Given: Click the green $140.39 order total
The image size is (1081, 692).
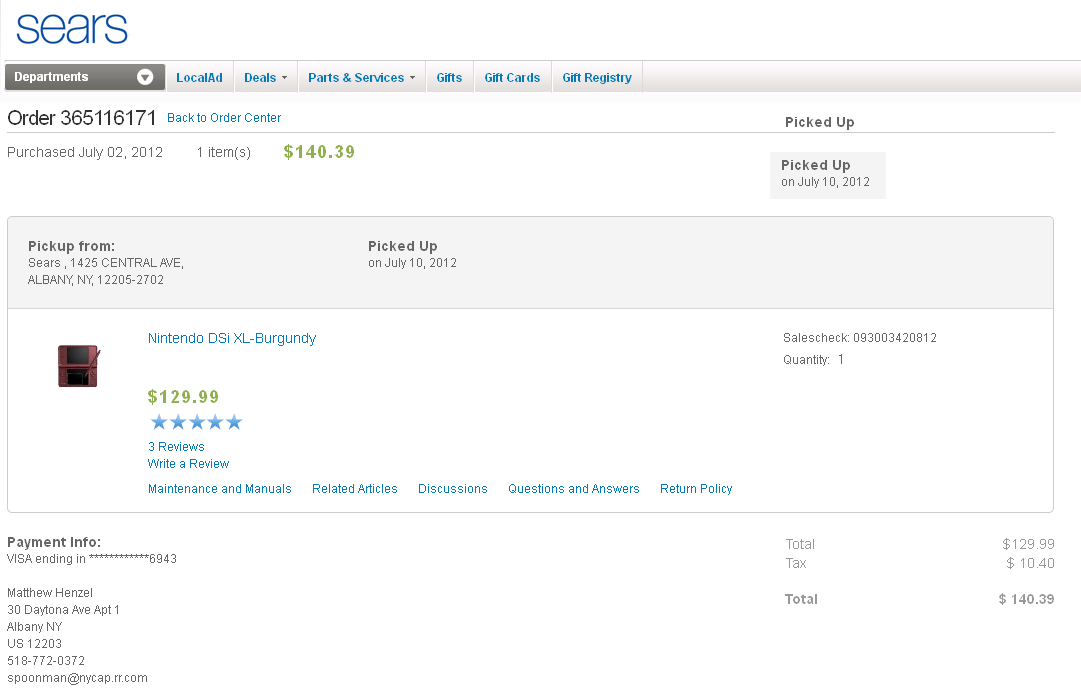Looking at the screenshot, I should [x=319, y=152].
